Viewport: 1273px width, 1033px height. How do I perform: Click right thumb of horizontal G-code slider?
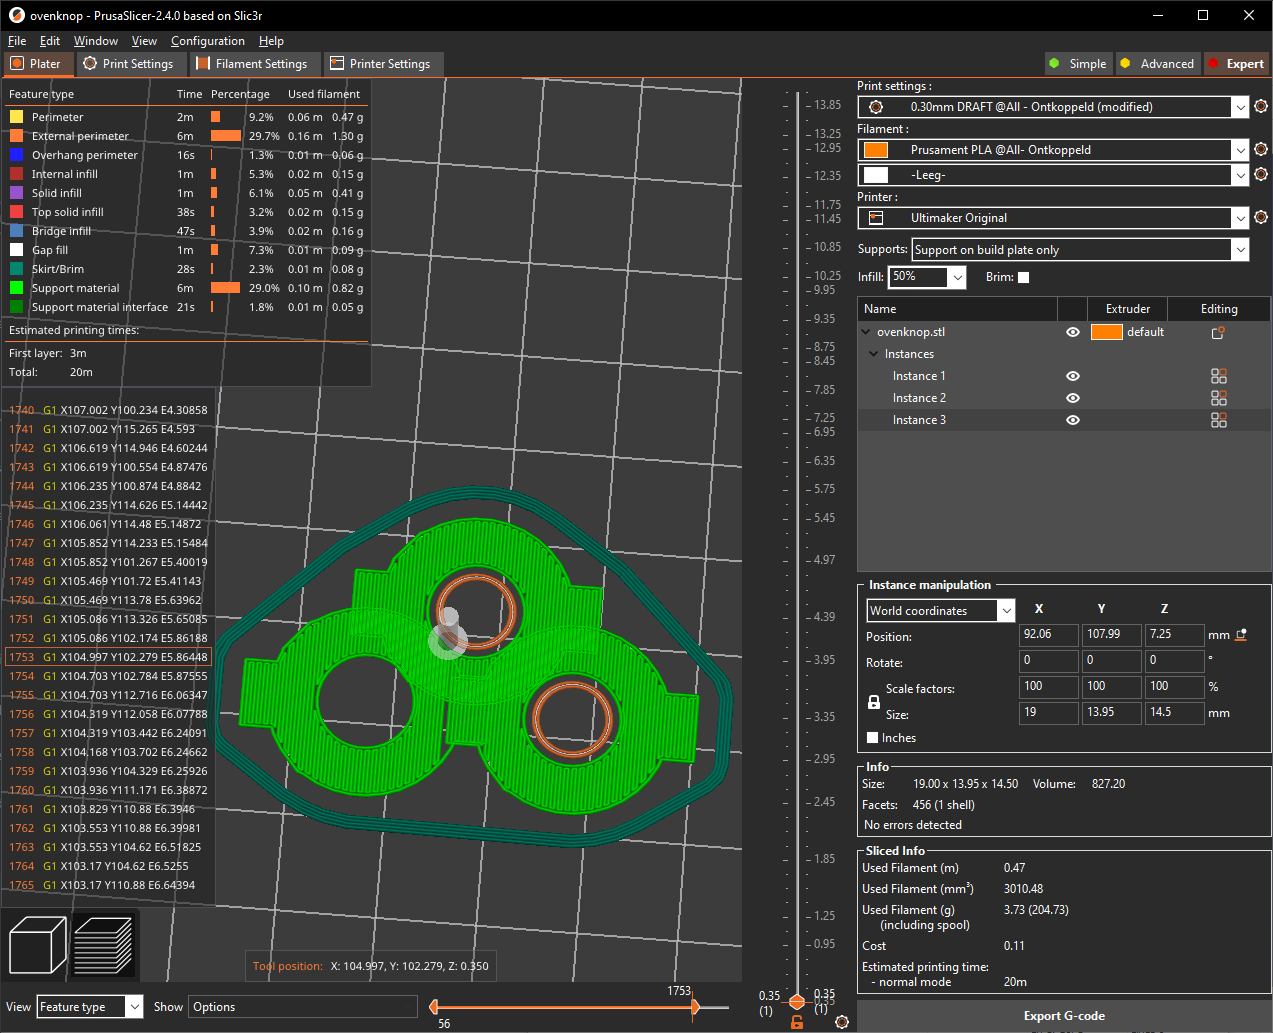696,1007
